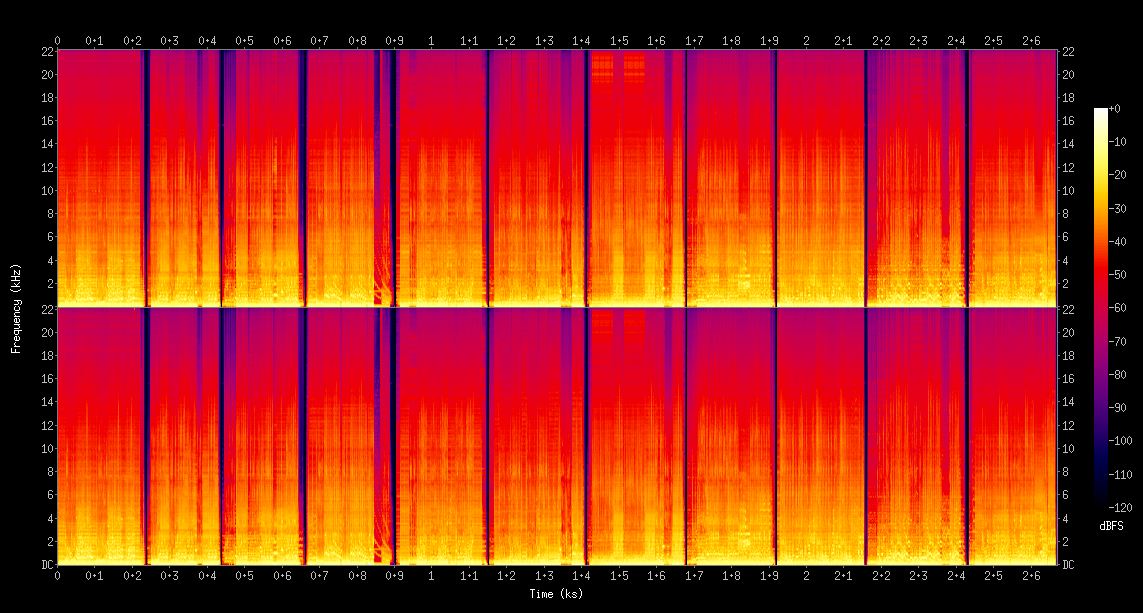This screenshot has height=613, width=1143.
Task: Click the "2.6" tick on the bottom time axis
Action: [1031, 577]
